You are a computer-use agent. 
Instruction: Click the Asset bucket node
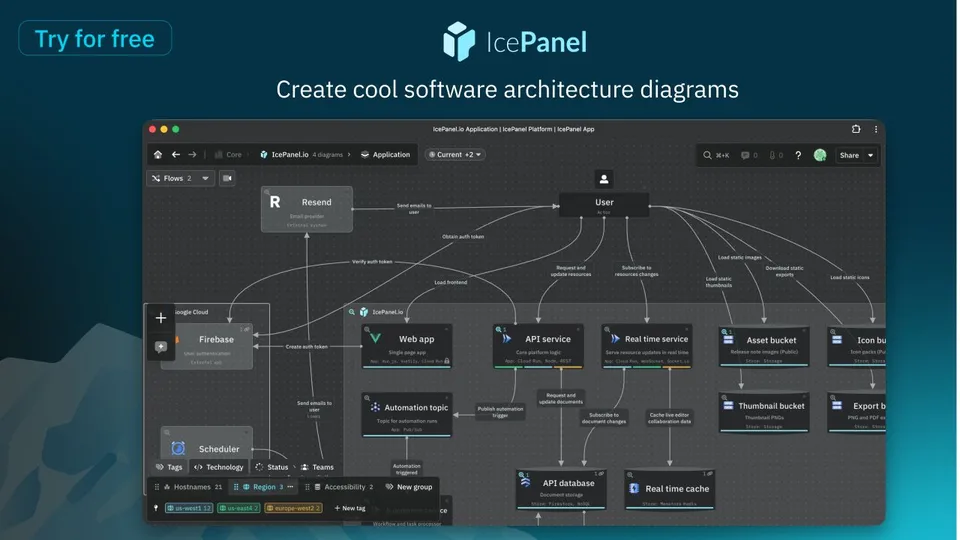[764, 347]
